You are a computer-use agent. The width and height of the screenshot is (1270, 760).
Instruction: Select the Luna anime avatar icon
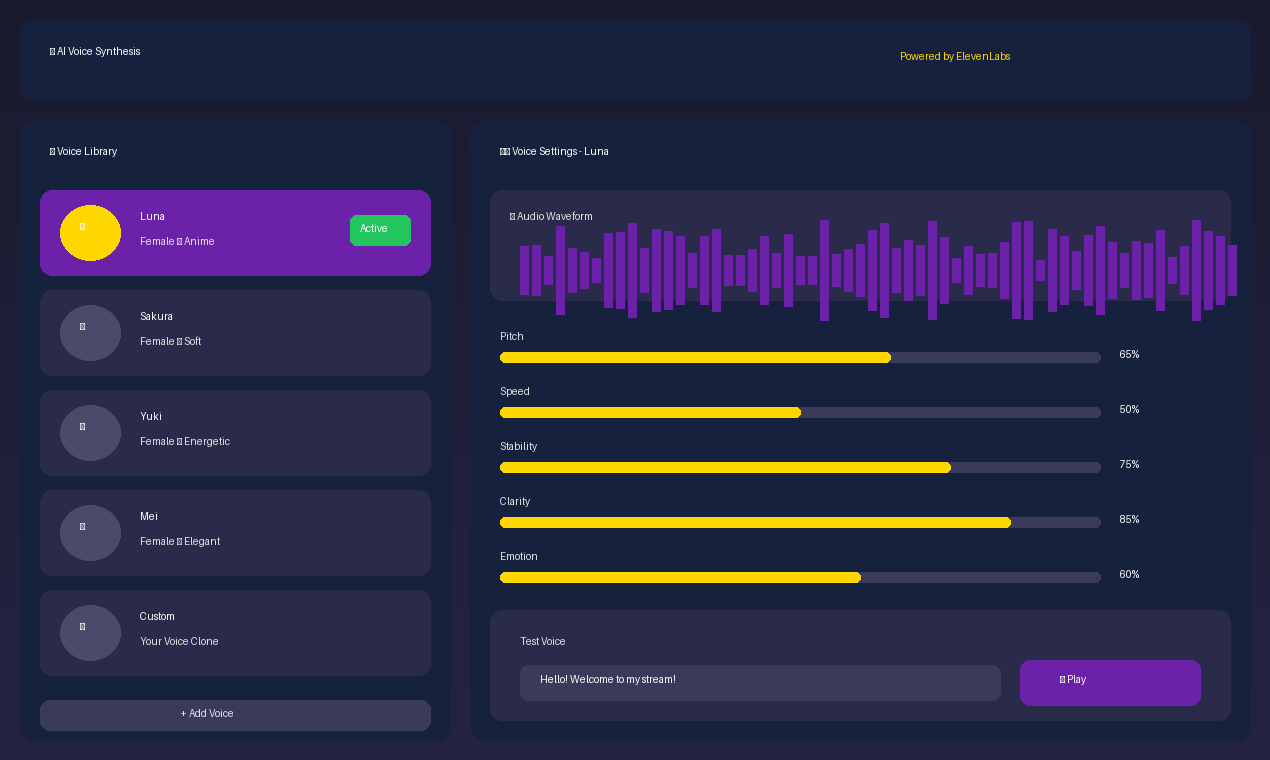(90, 232)
